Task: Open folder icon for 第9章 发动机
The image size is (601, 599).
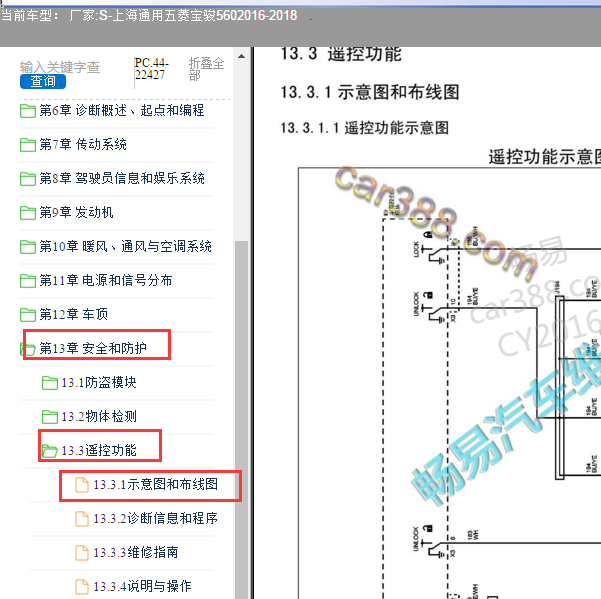Action: (28, 213)
